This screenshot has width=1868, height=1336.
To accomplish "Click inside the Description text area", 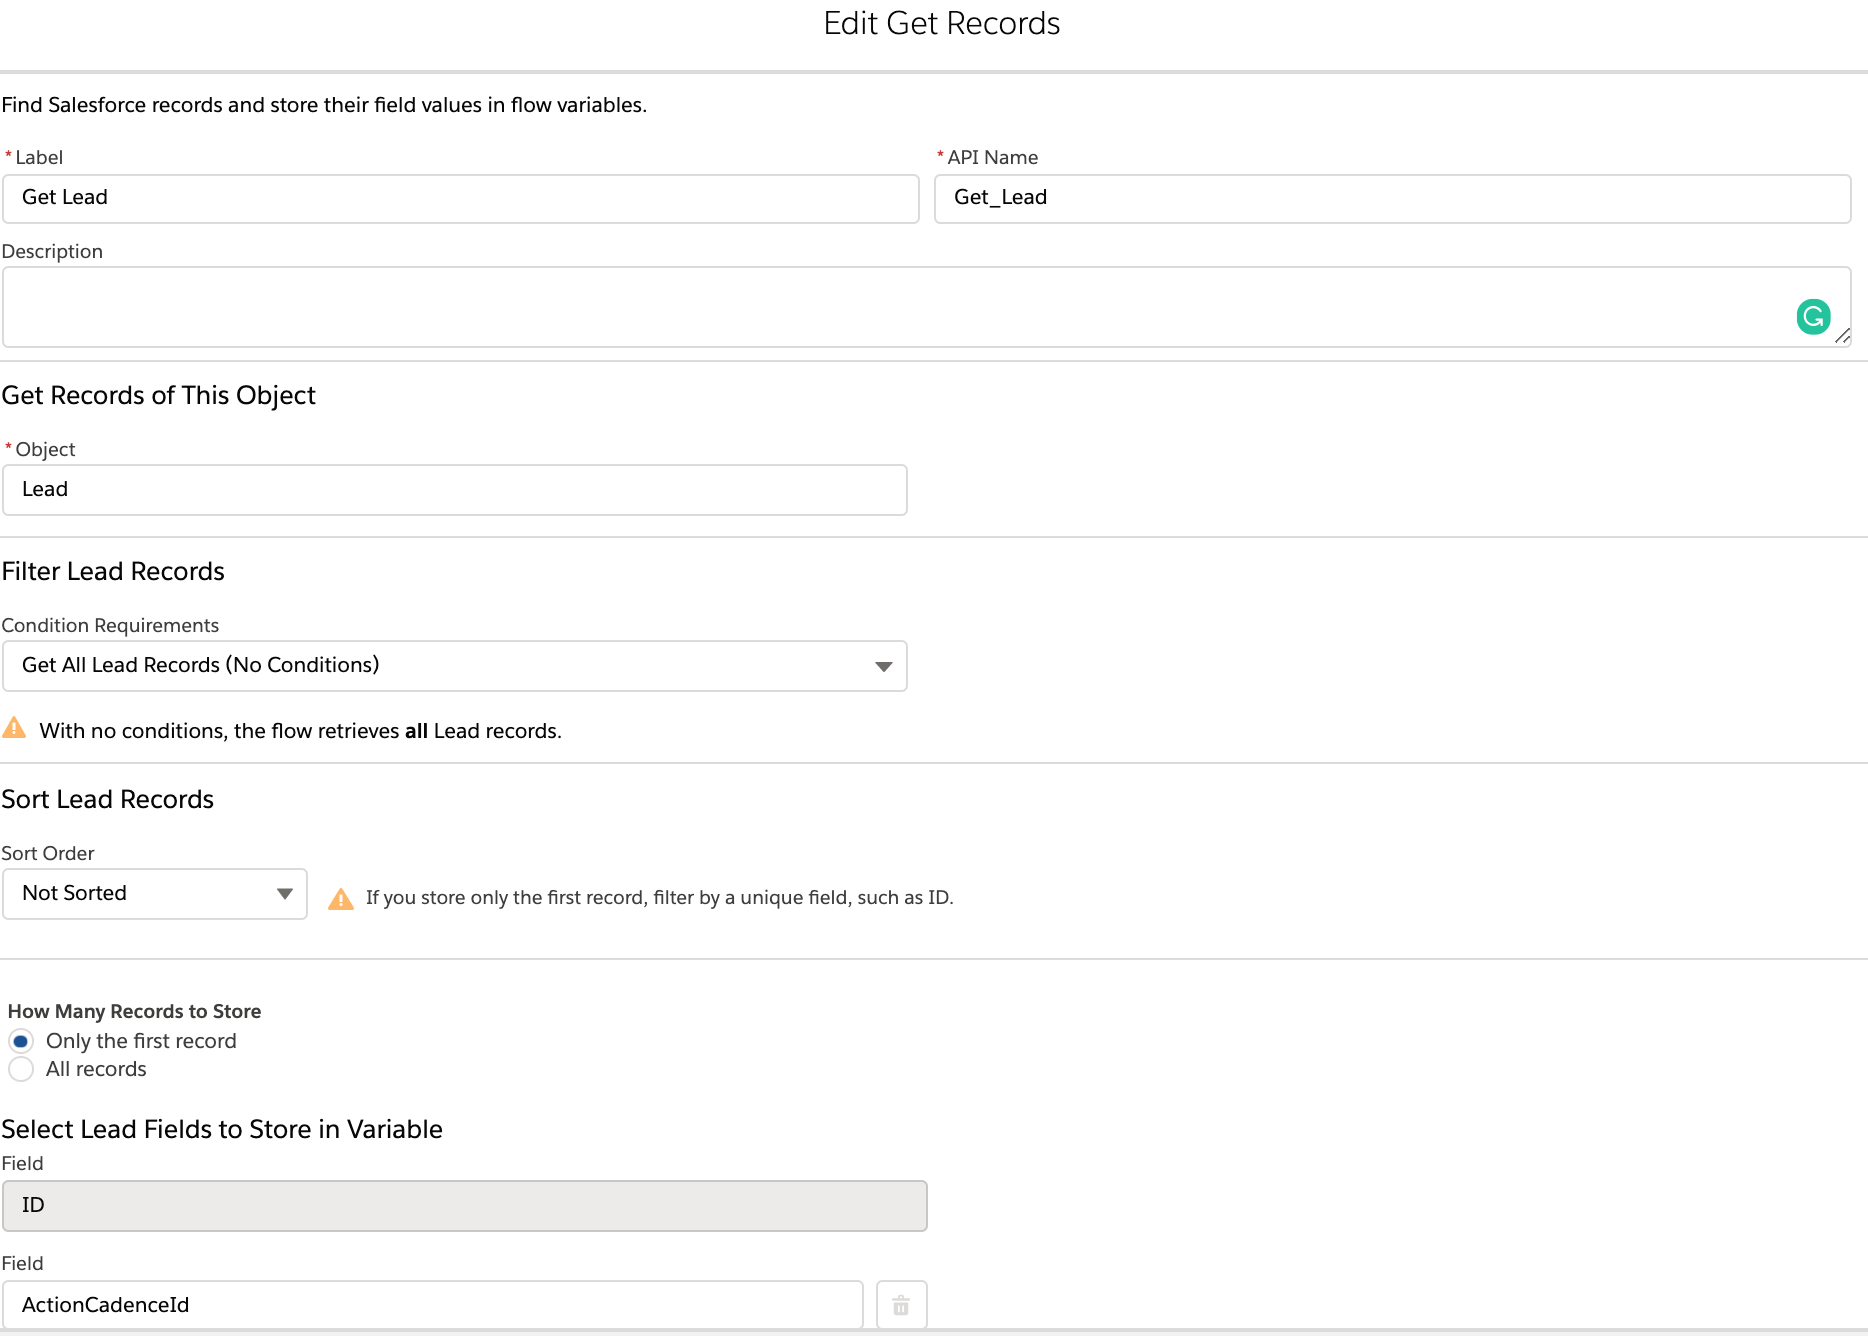I will (900, 307).
